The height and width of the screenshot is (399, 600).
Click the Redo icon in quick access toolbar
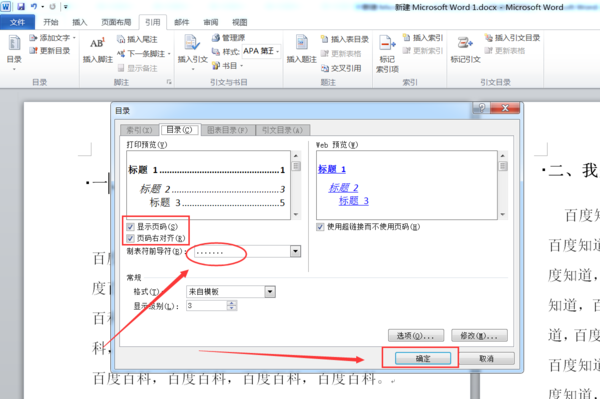[x=52, y=7]
